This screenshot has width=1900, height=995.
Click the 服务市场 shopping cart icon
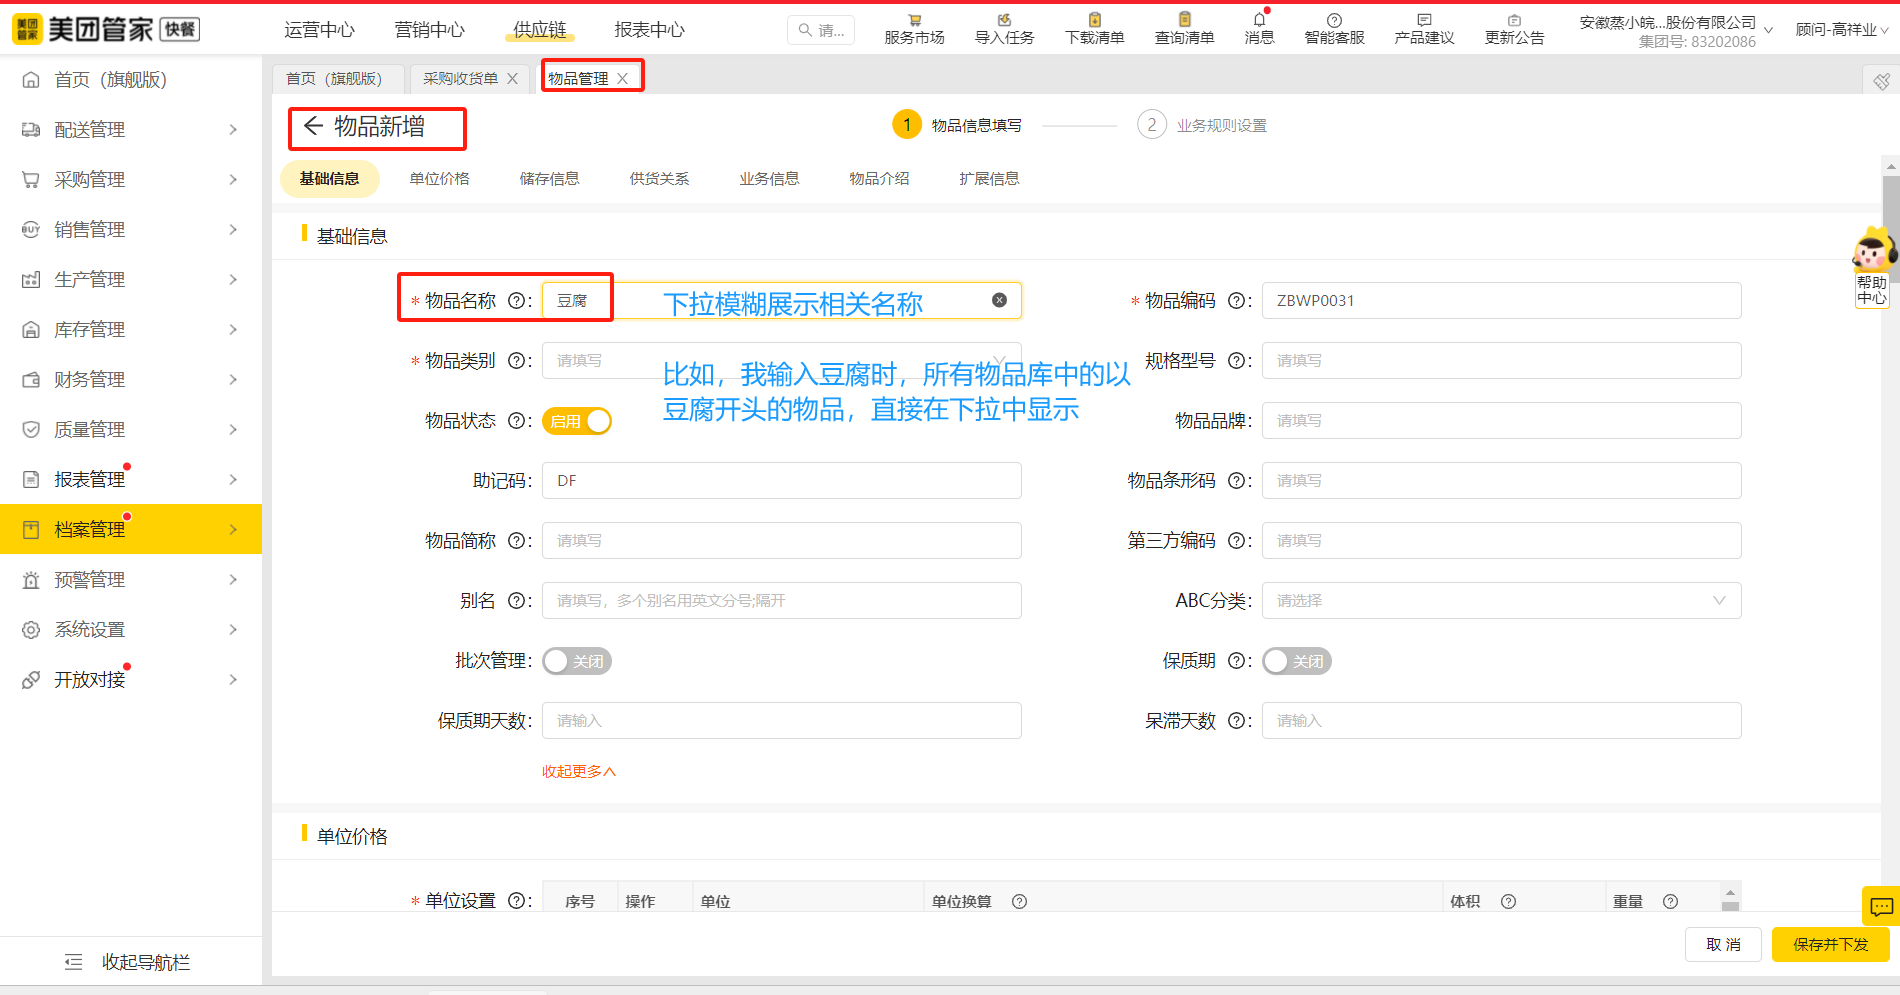(913, 27)
